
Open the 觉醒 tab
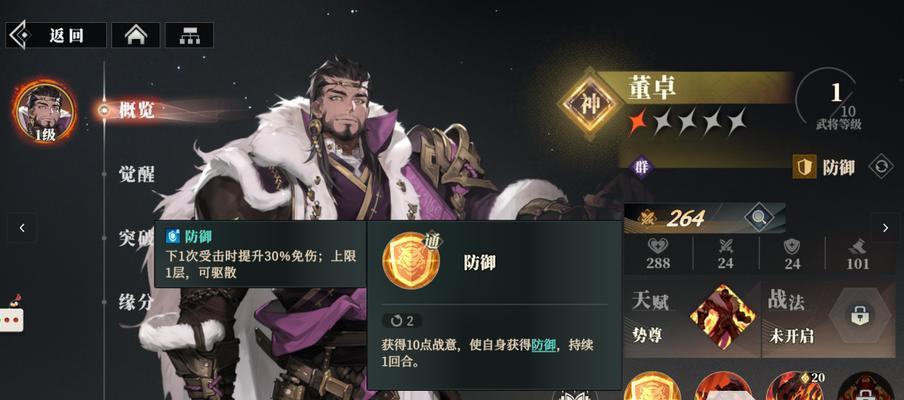137,173
